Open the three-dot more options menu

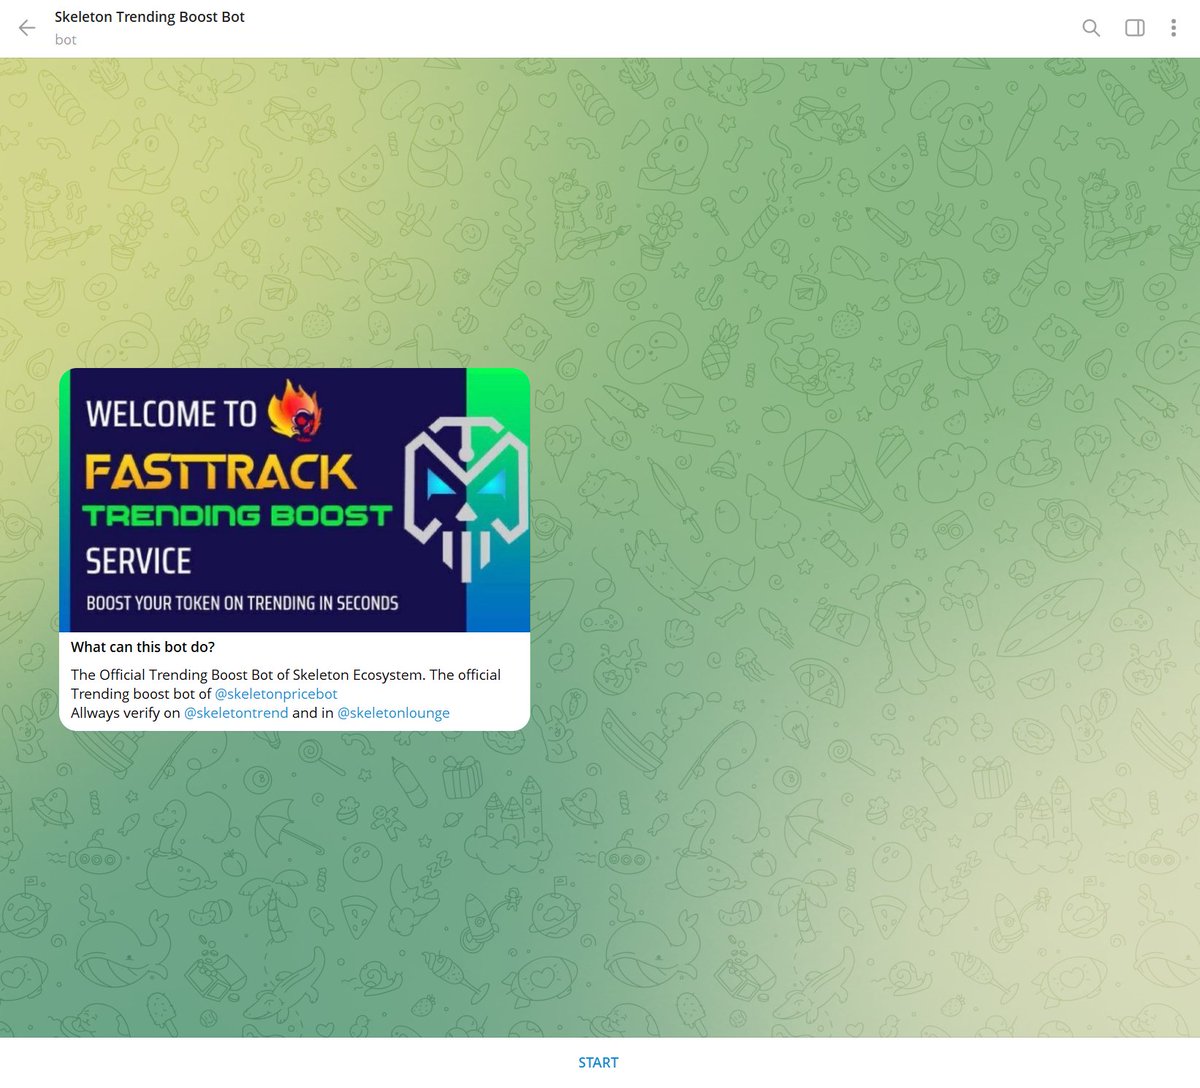[x=1173, y=28]
